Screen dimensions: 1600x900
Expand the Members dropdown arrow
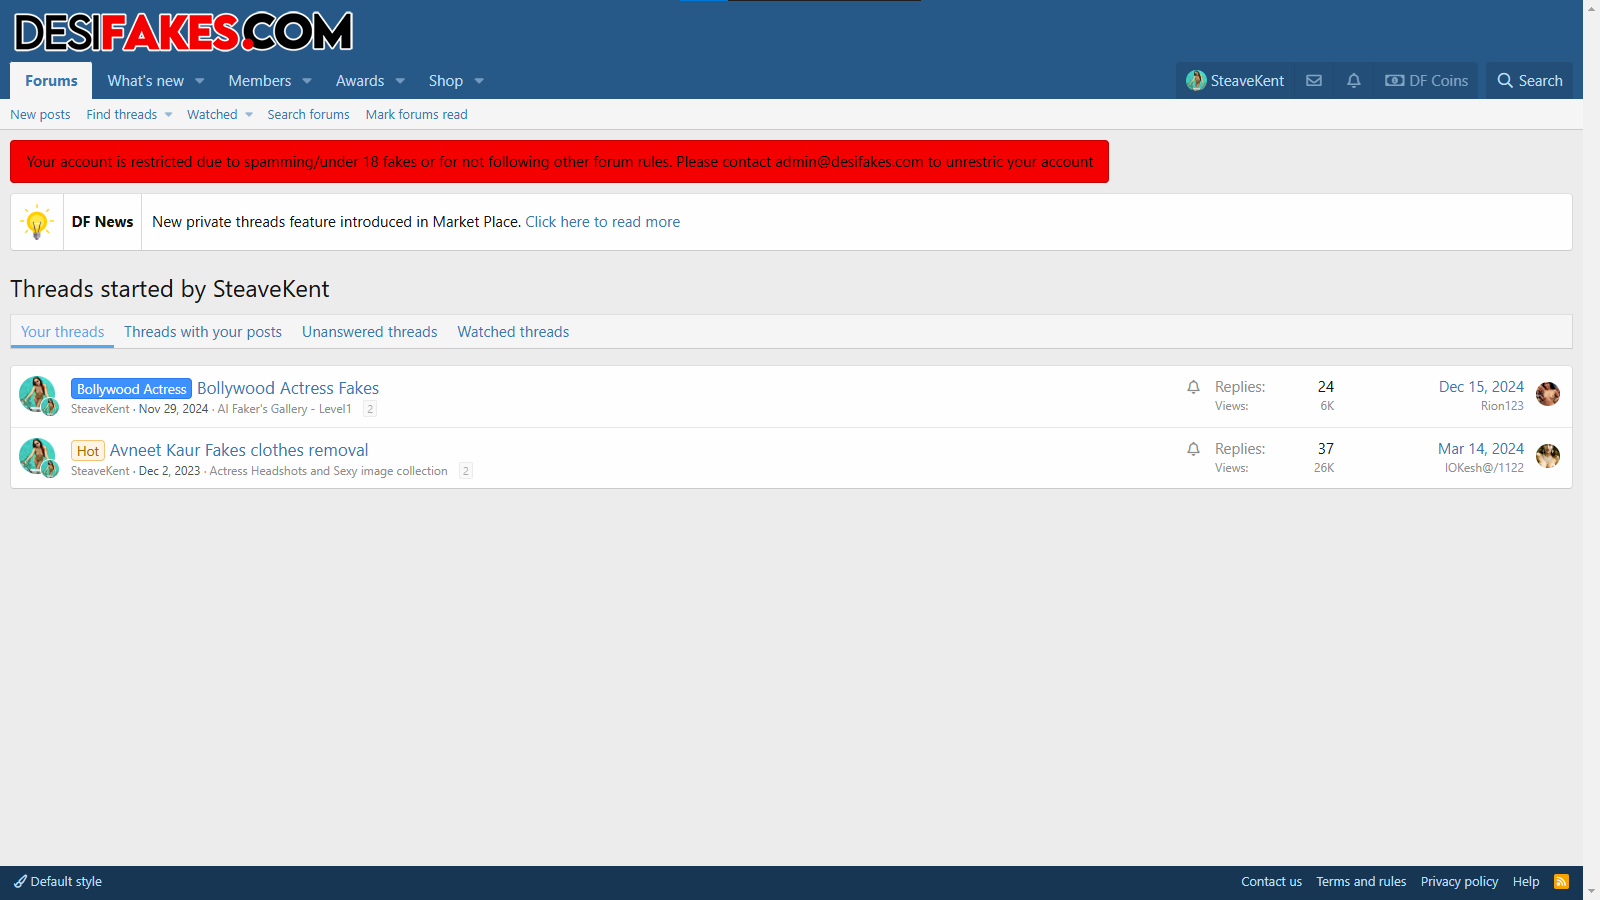click(307, 81)
